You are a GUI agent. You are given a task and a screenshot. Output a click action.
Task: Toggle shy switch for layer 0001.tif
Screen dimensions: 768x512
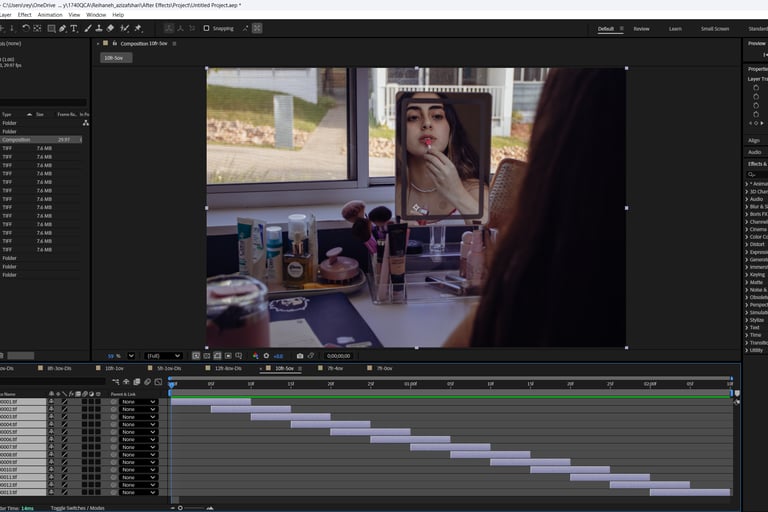click(51, 402)
